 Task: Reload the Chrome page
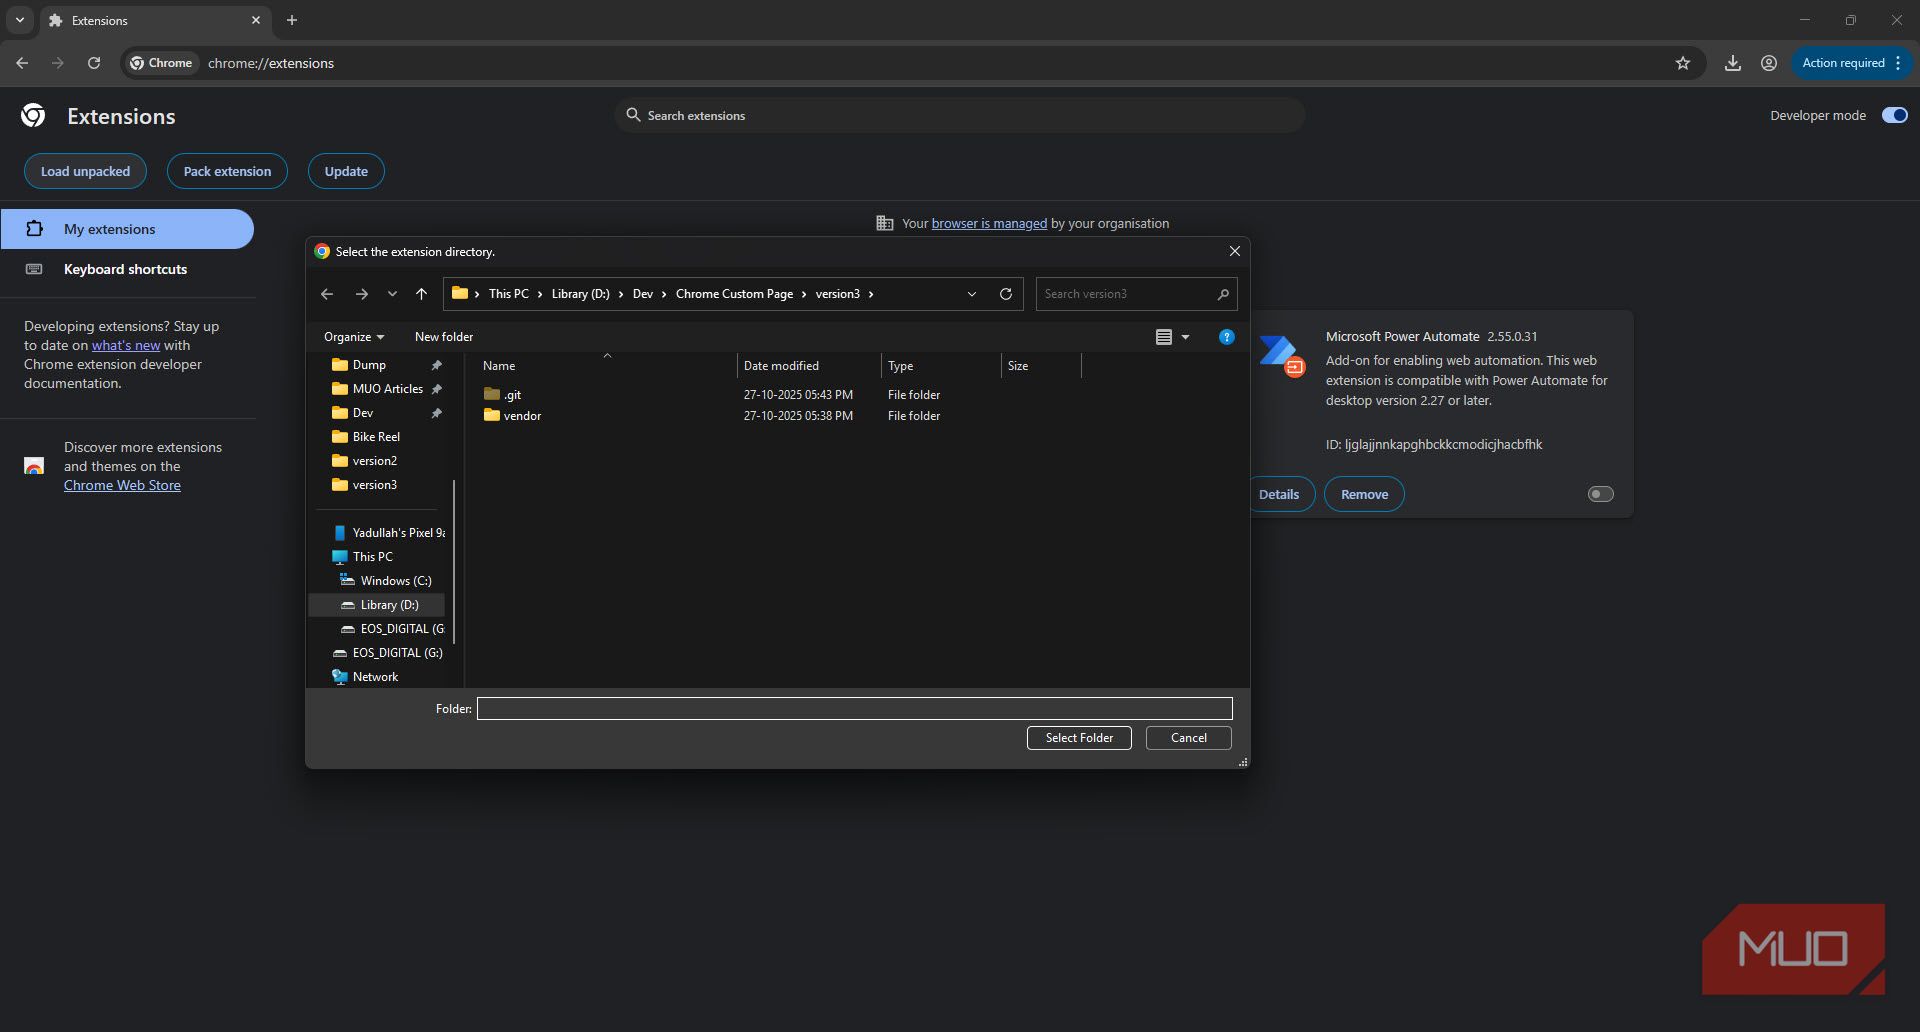point(94,63)
